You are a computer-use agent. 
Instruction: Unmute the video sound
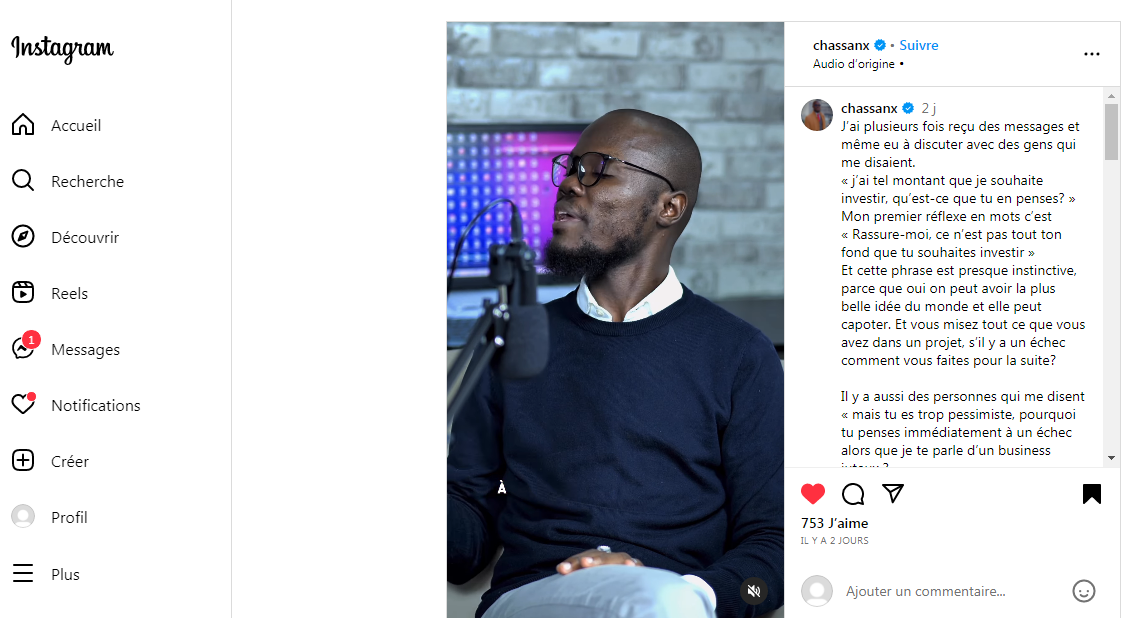tap(754, 591)
